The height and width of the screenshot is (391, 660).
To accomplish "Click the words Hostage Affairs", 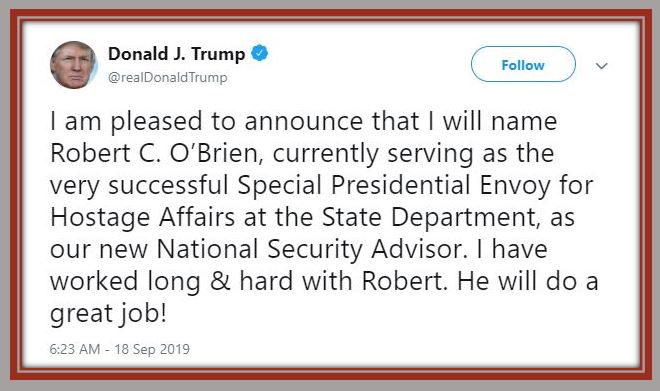I will (x=143, y=218).
